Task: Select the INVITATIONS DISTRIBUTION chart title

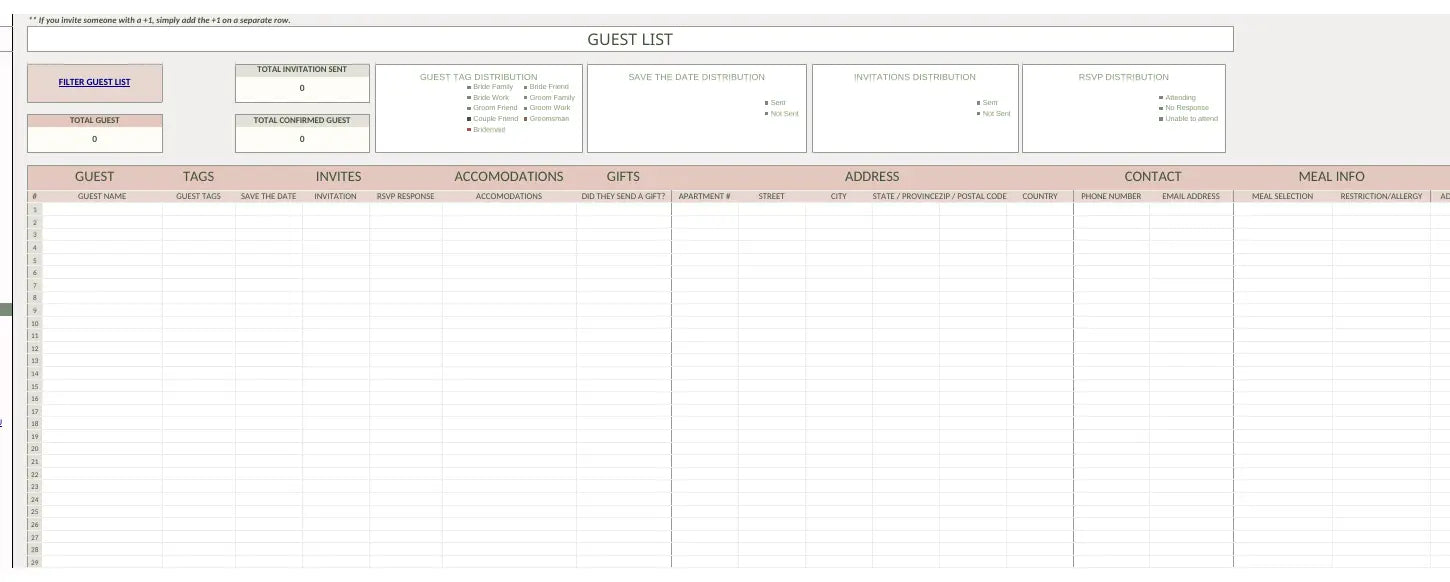Action: 914,77
